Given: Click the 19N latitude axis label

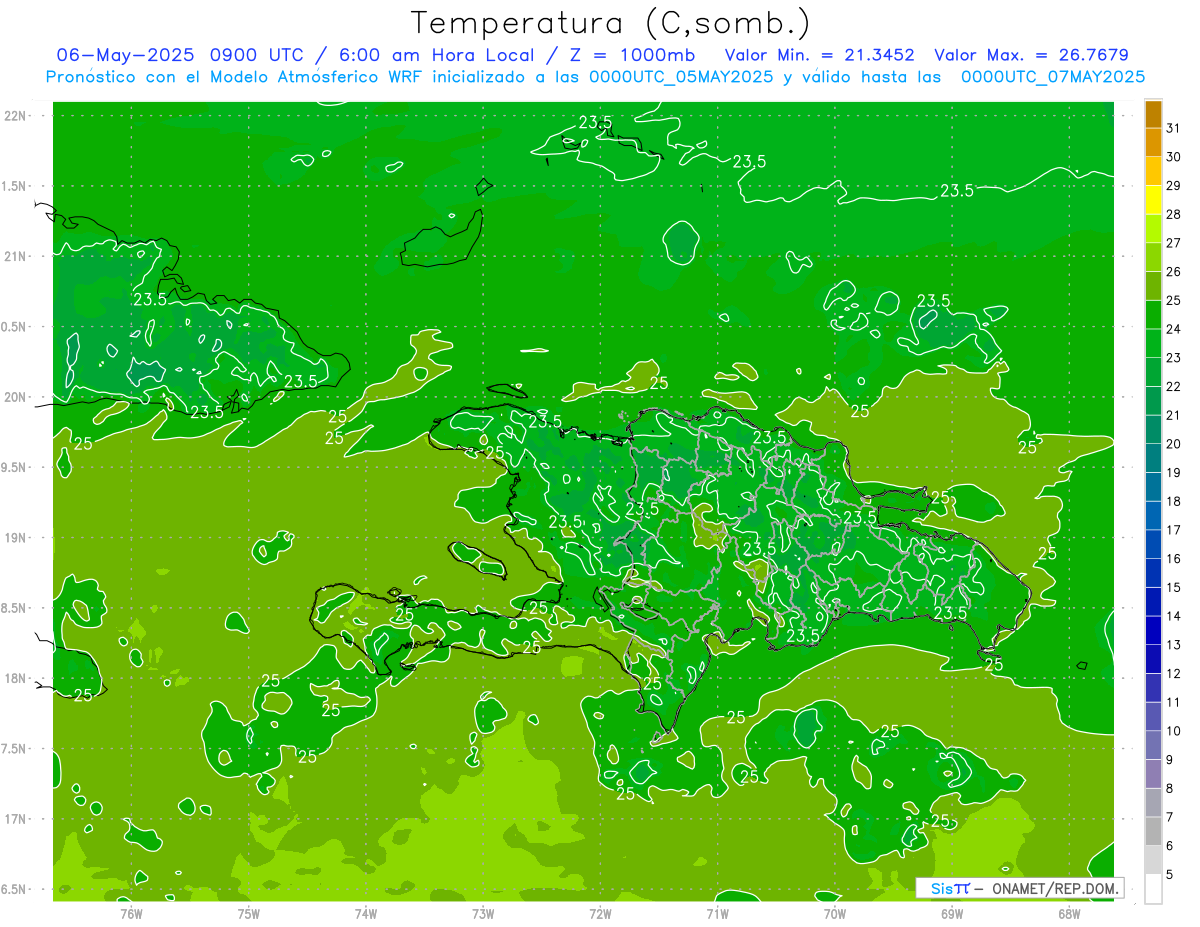Looking at the screenshot, I should click(x=15, y=538).
